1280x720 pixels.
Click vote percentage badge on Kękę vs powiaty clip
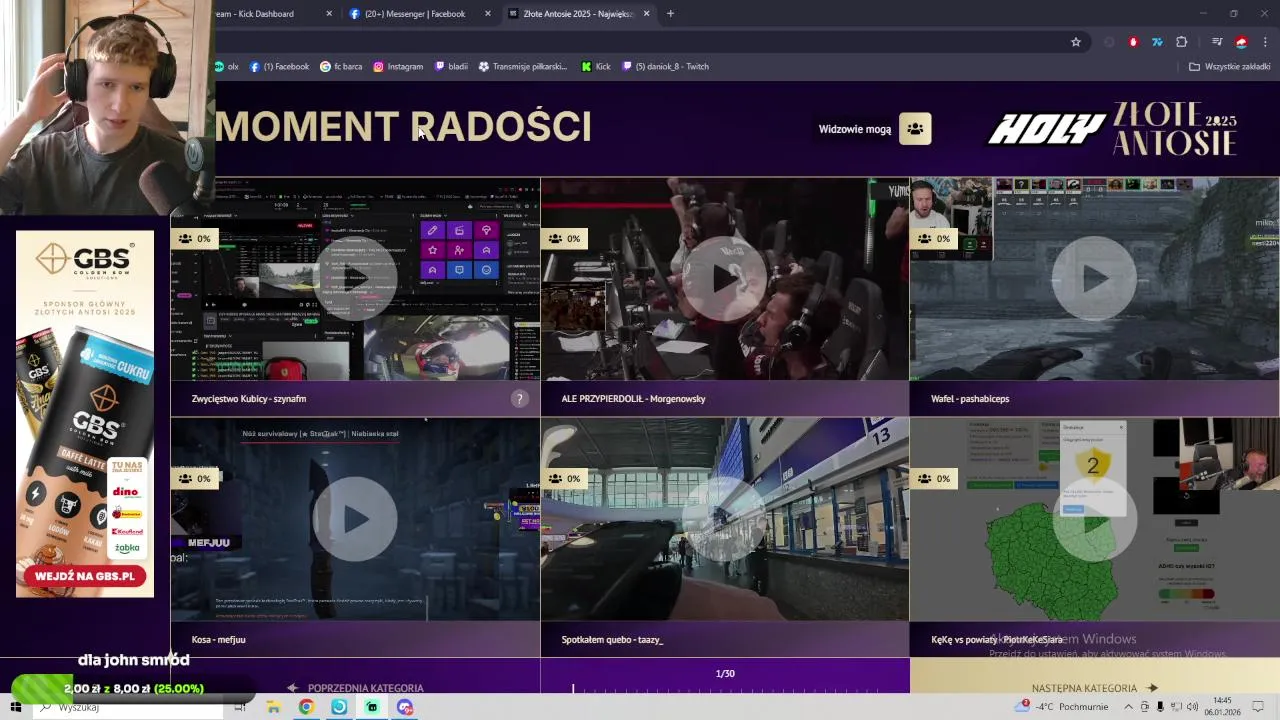(x=934, y=479)
